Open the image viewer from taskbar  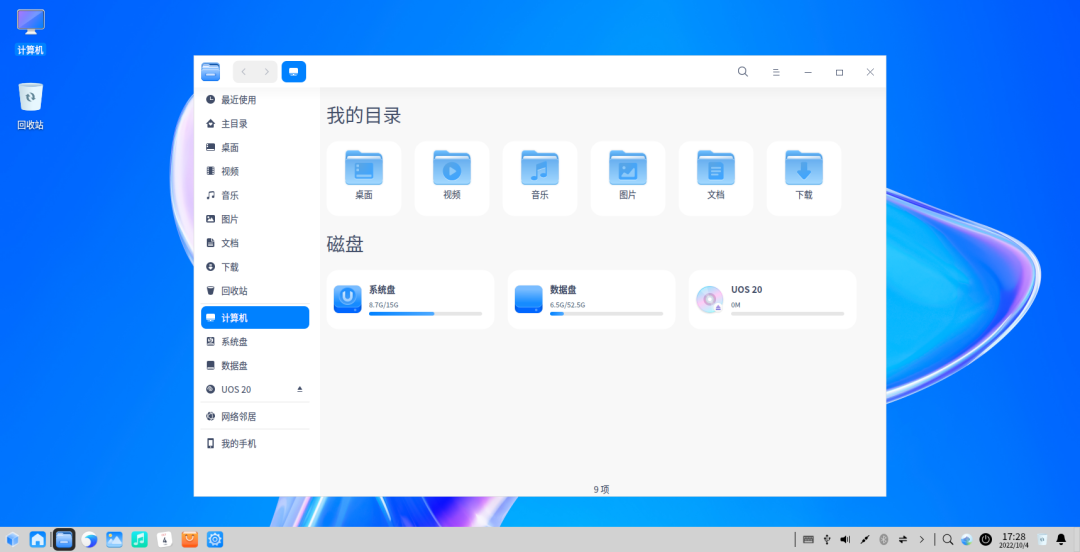[114, 540]
